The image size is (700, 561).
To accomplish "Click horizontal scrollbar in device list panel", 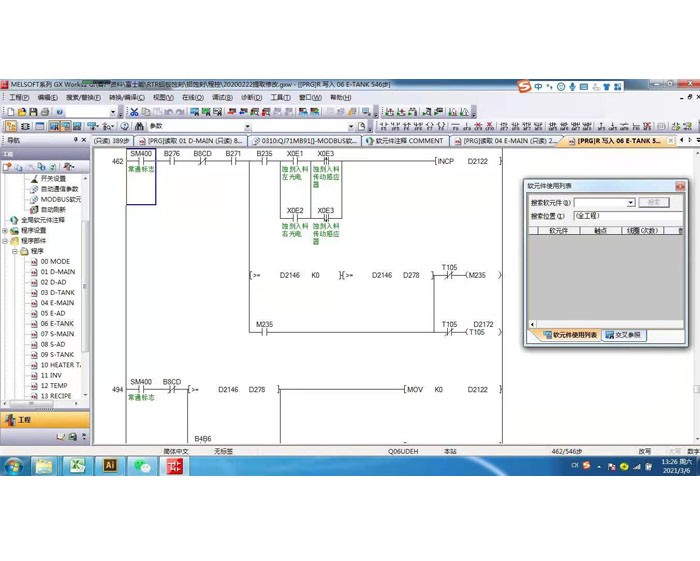I will 600,323.
